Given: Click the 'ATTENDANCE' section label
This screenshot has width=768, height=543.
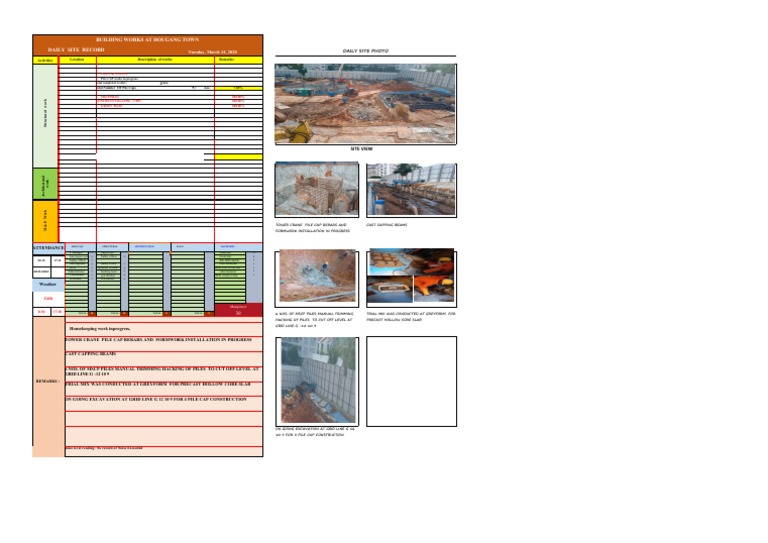Looking at the screenshot, I should click(x=48, y=248).
